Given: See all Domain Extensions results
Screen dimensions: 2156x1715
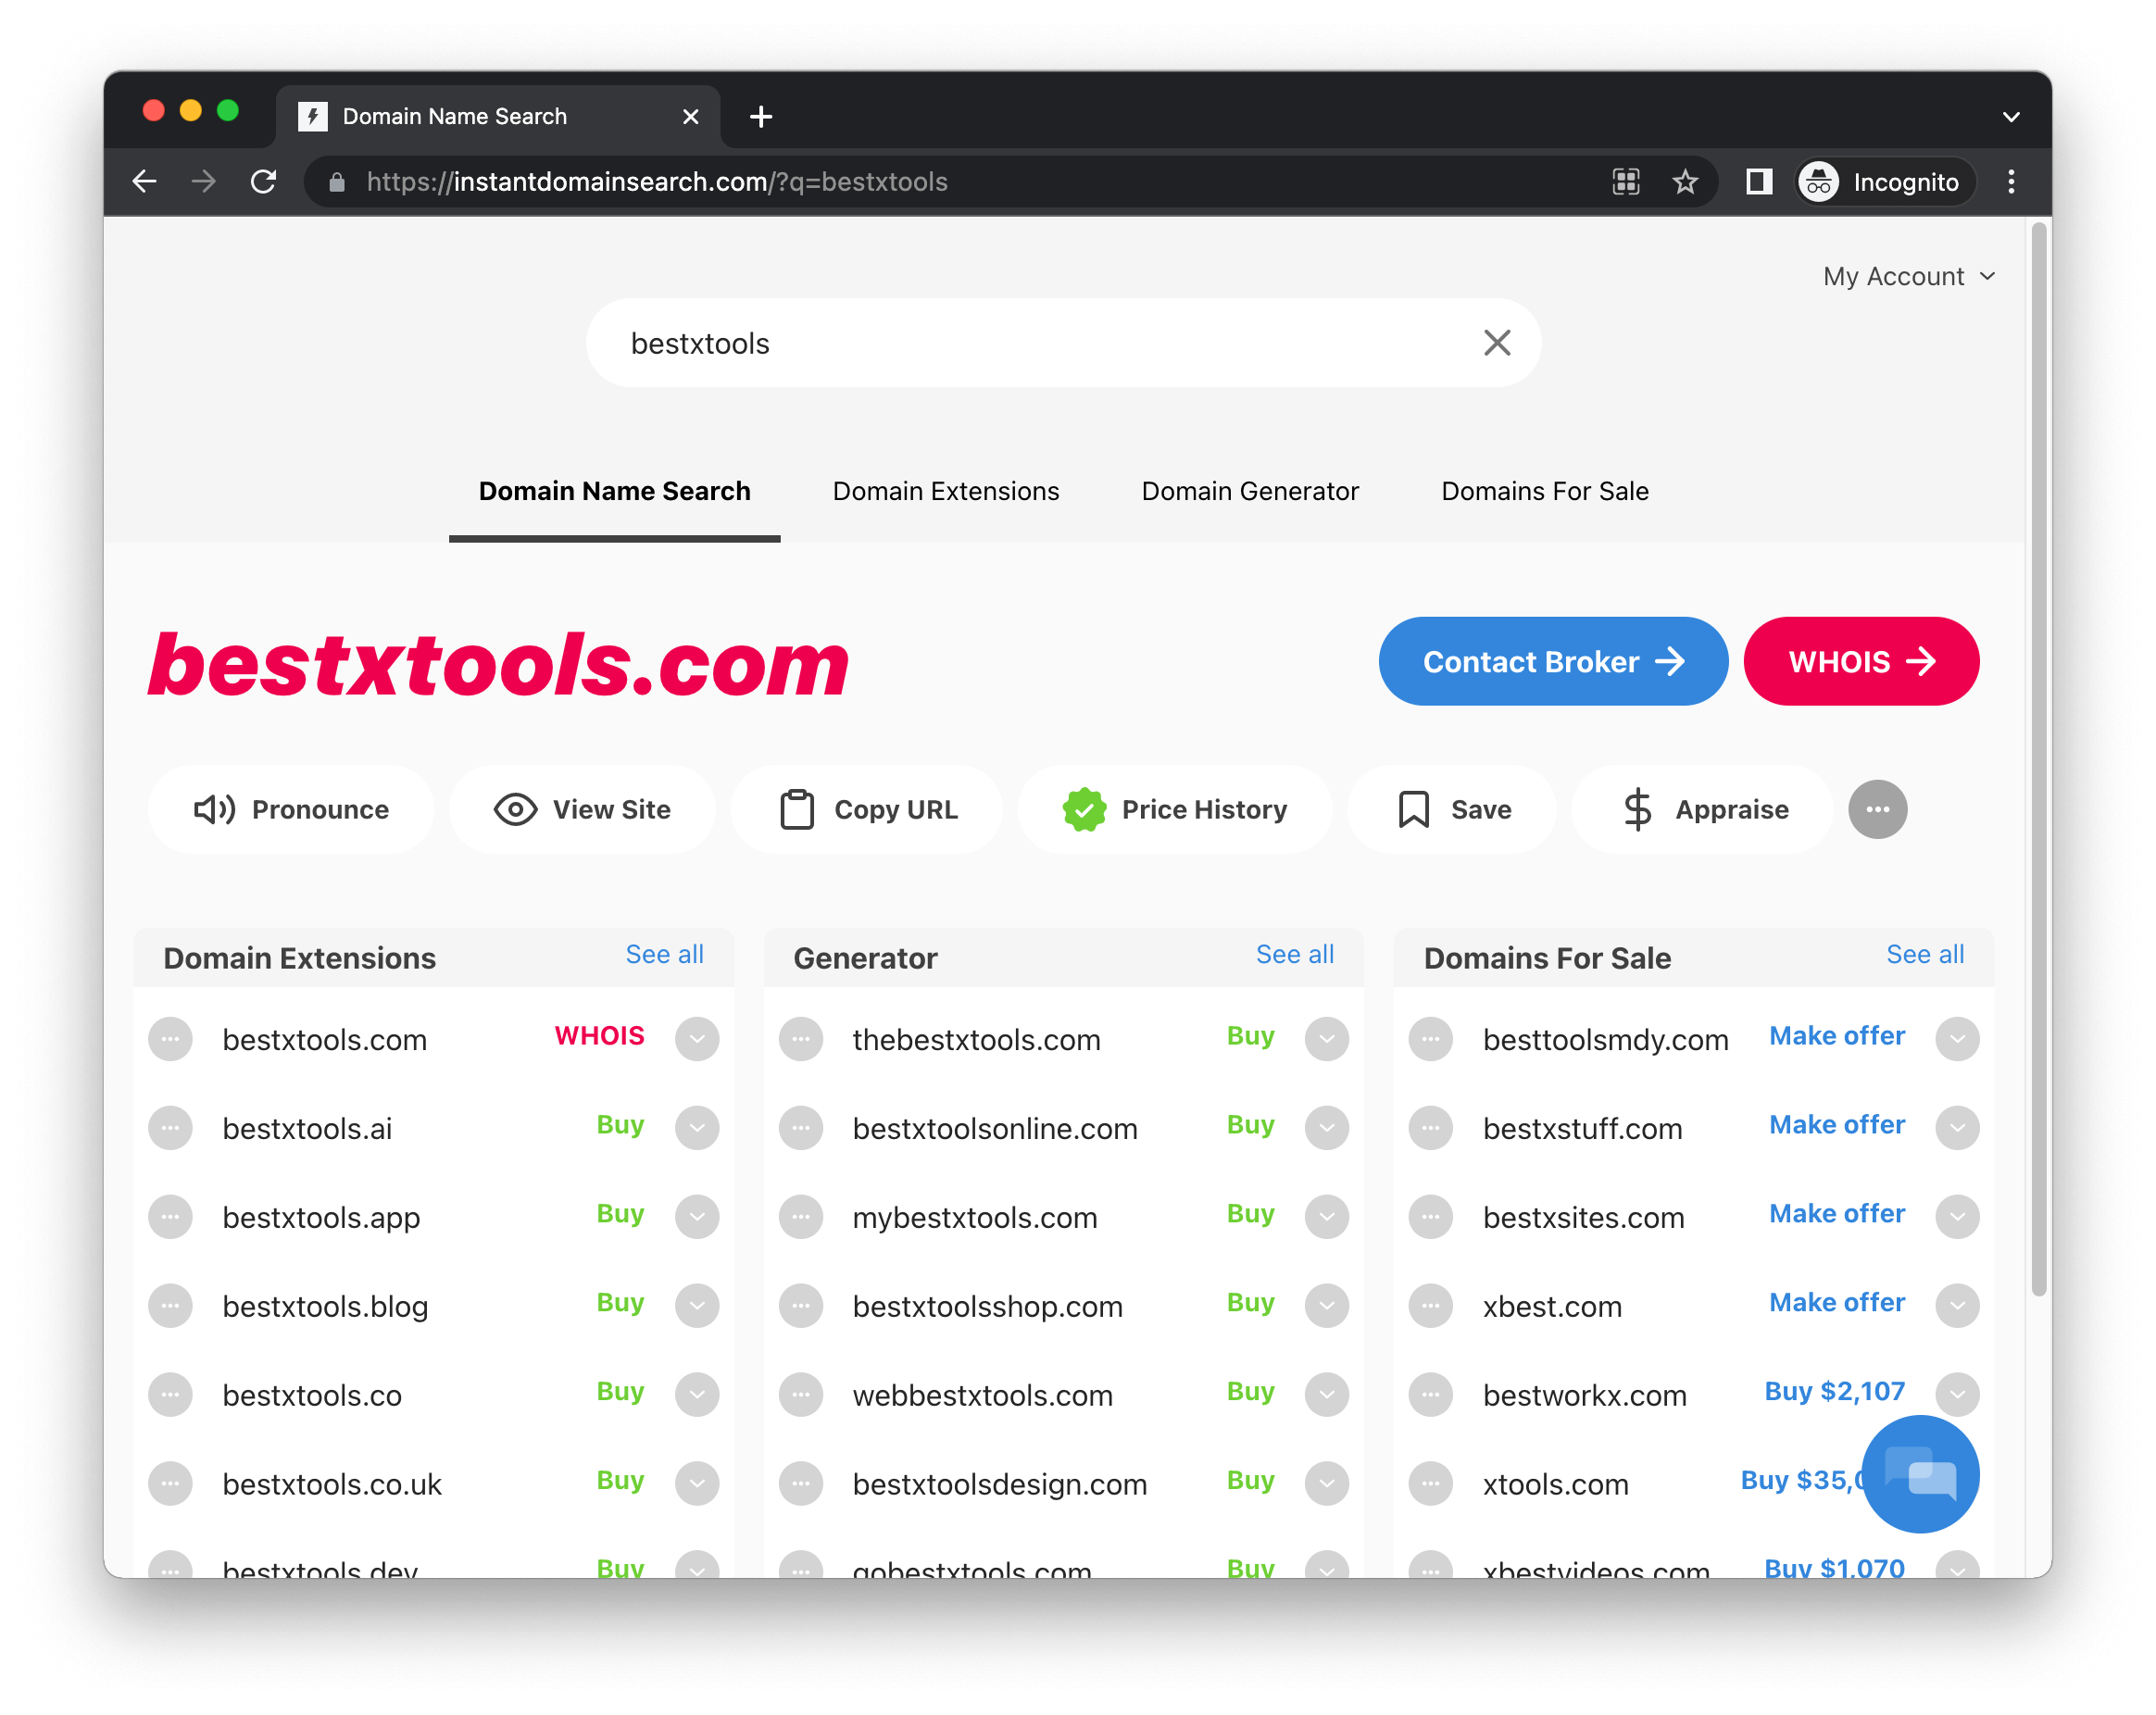Looking at the screenshot, I should 664,954.
